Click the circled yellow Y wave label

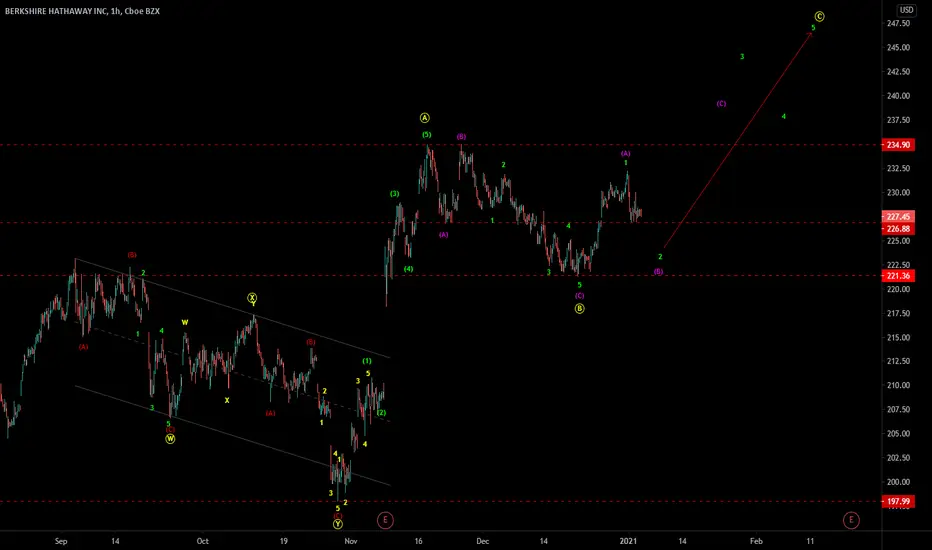(338, 524)
